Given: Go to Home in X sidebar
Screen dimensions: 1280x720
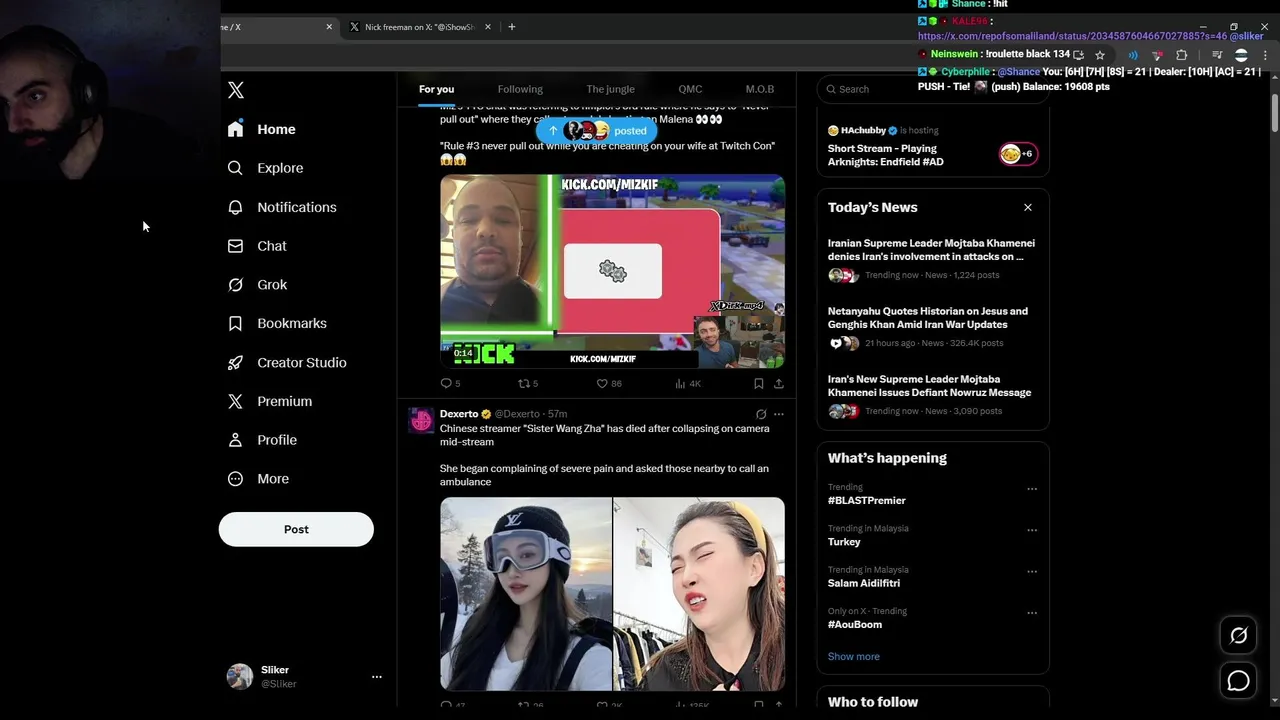Looking at the screenshot, I should pos(261,129).
